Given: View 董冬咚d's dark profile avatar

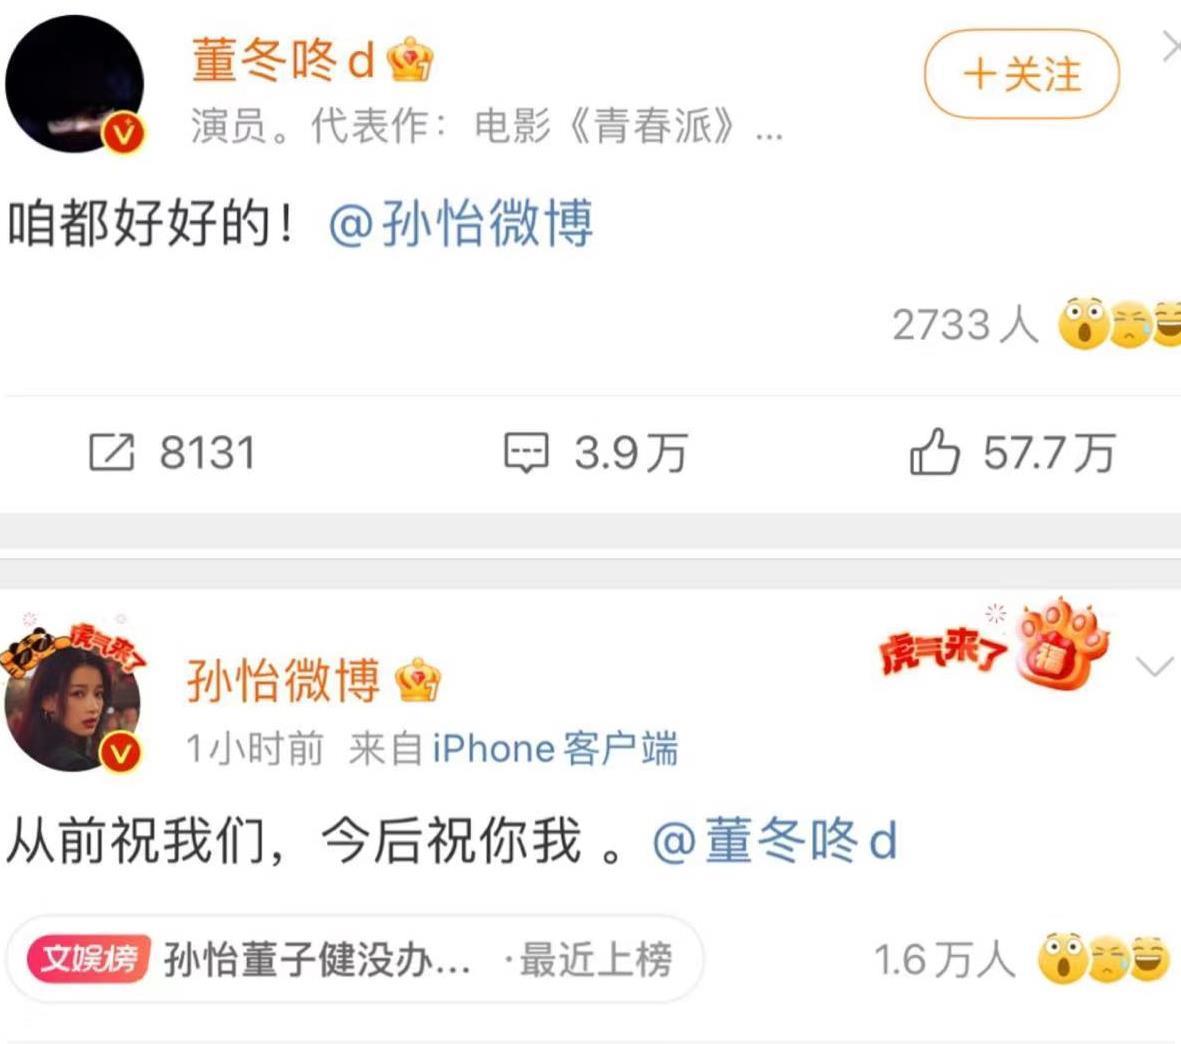Looking at the screenshot, I should pos(74,84).
